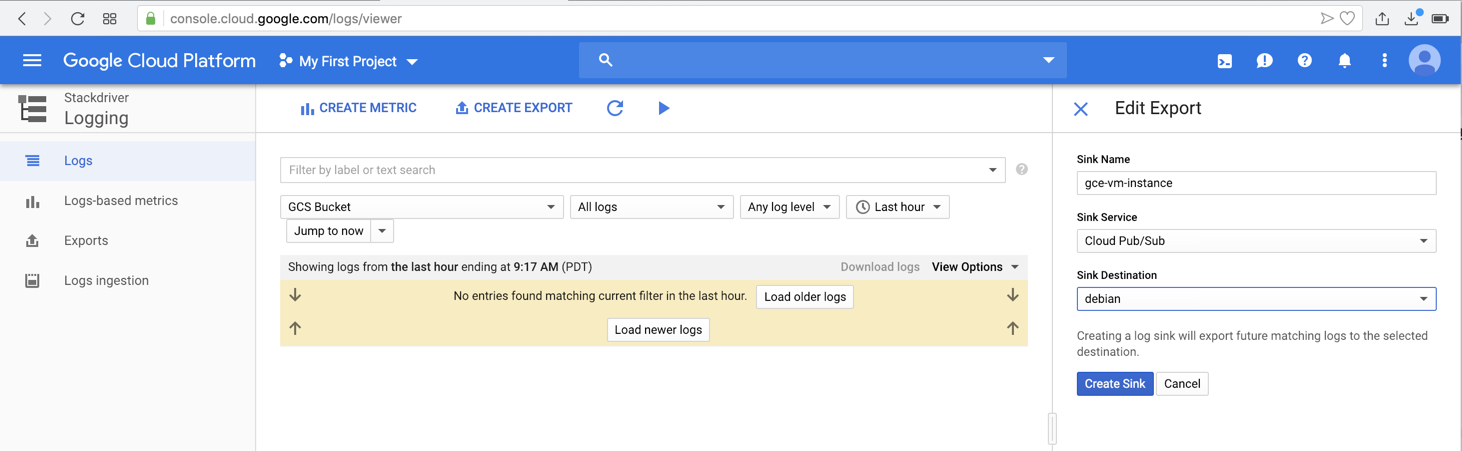Click Load older logs button
This screenshot has height=451, width=1462.
coord(804,297)
